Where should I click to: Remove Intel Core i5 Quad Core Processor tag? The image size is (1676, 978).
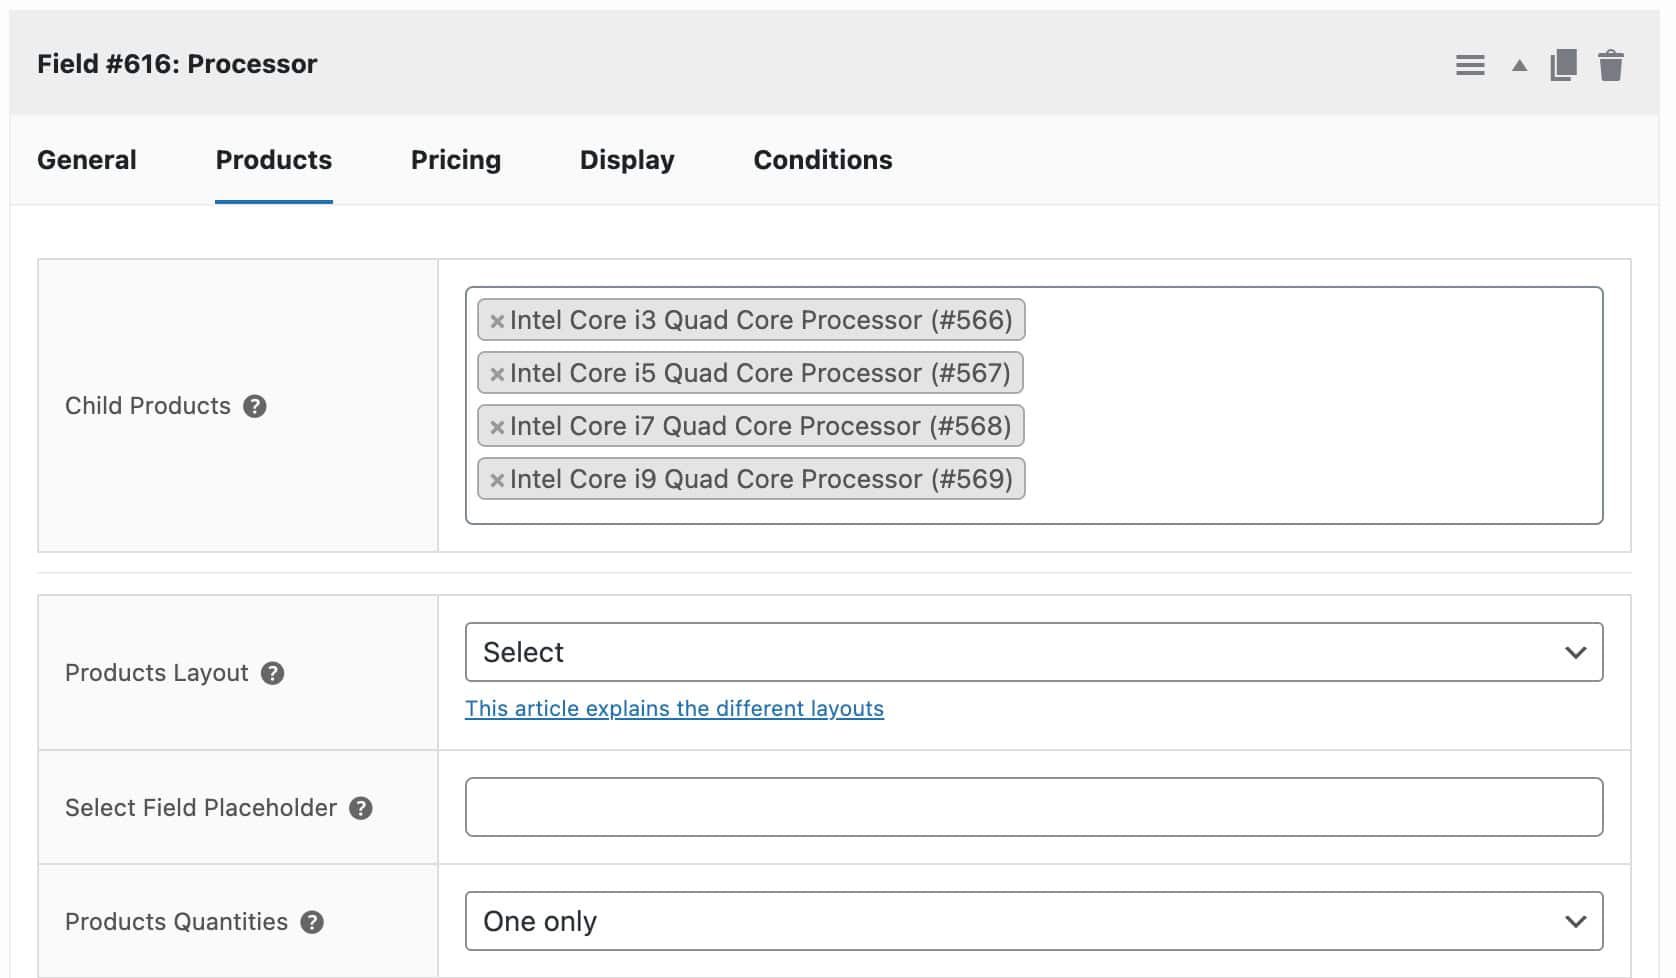point(497,373)
